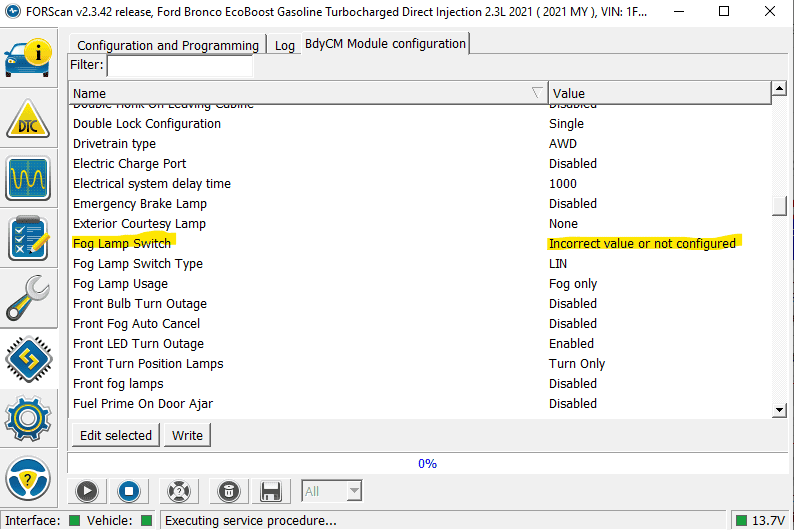Open the steering wheel help section
794x530 pixels.
pyautogui.click(x=28, y=478)
